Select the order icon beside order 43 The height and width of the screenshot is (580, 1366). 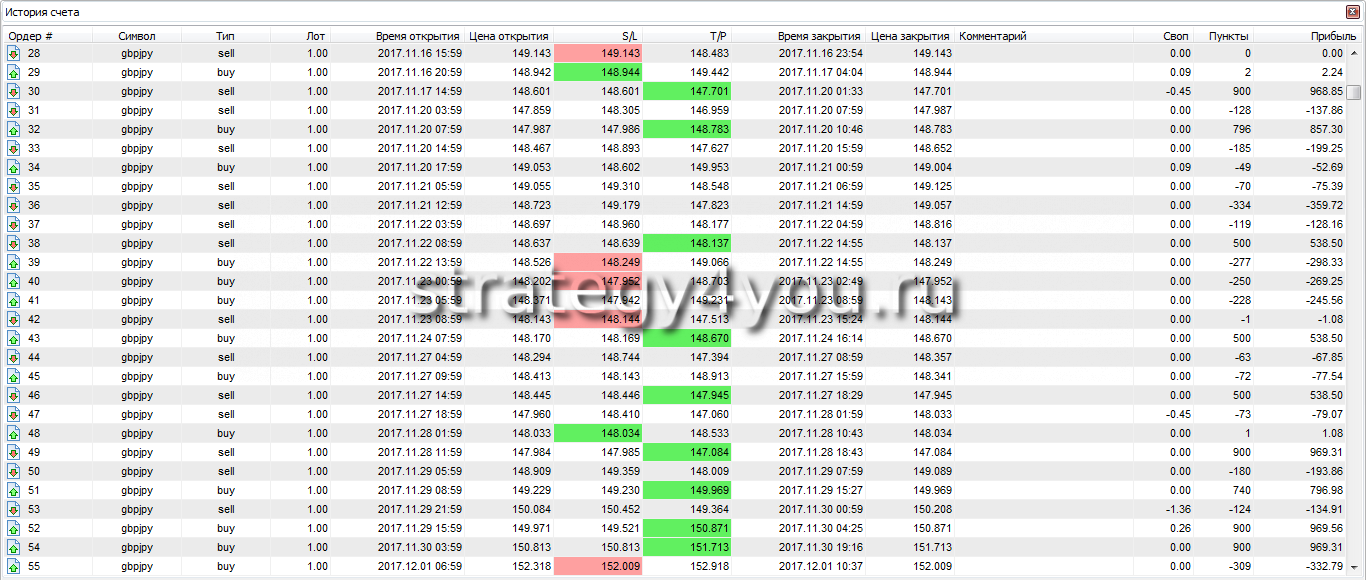(x=14, y=338)
